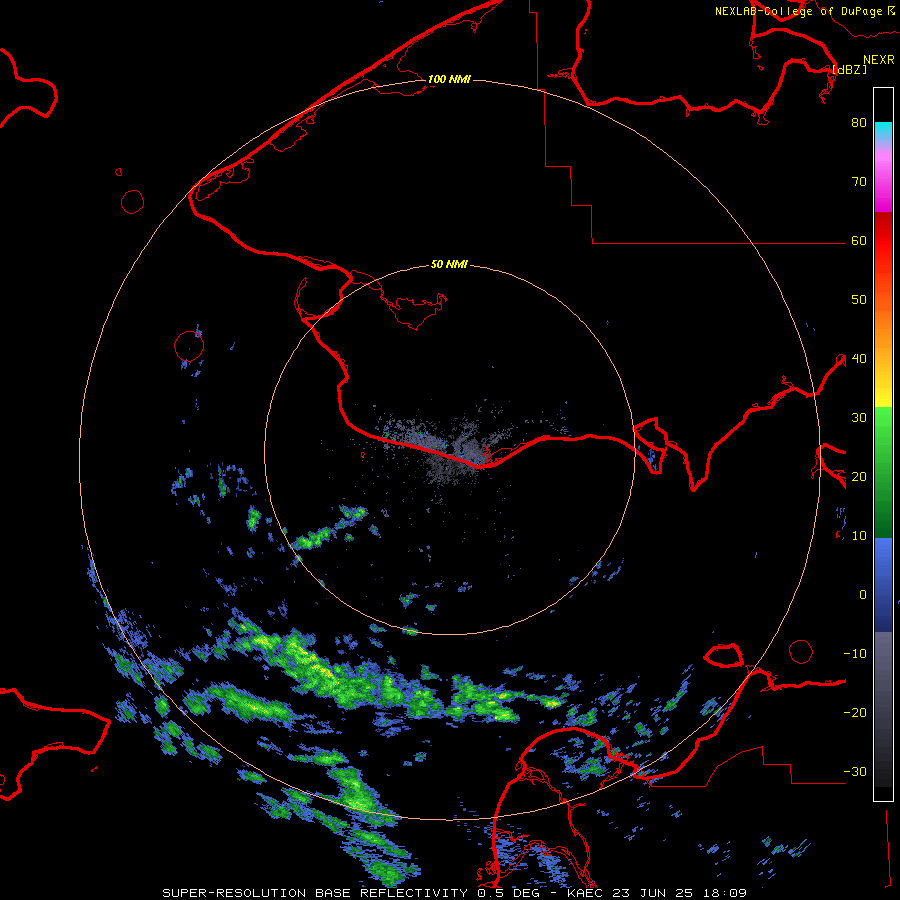Click the 50 NMI range ring label
This screenshot has height=900, width=900.
pyautogui.click(x=449, y=265)
